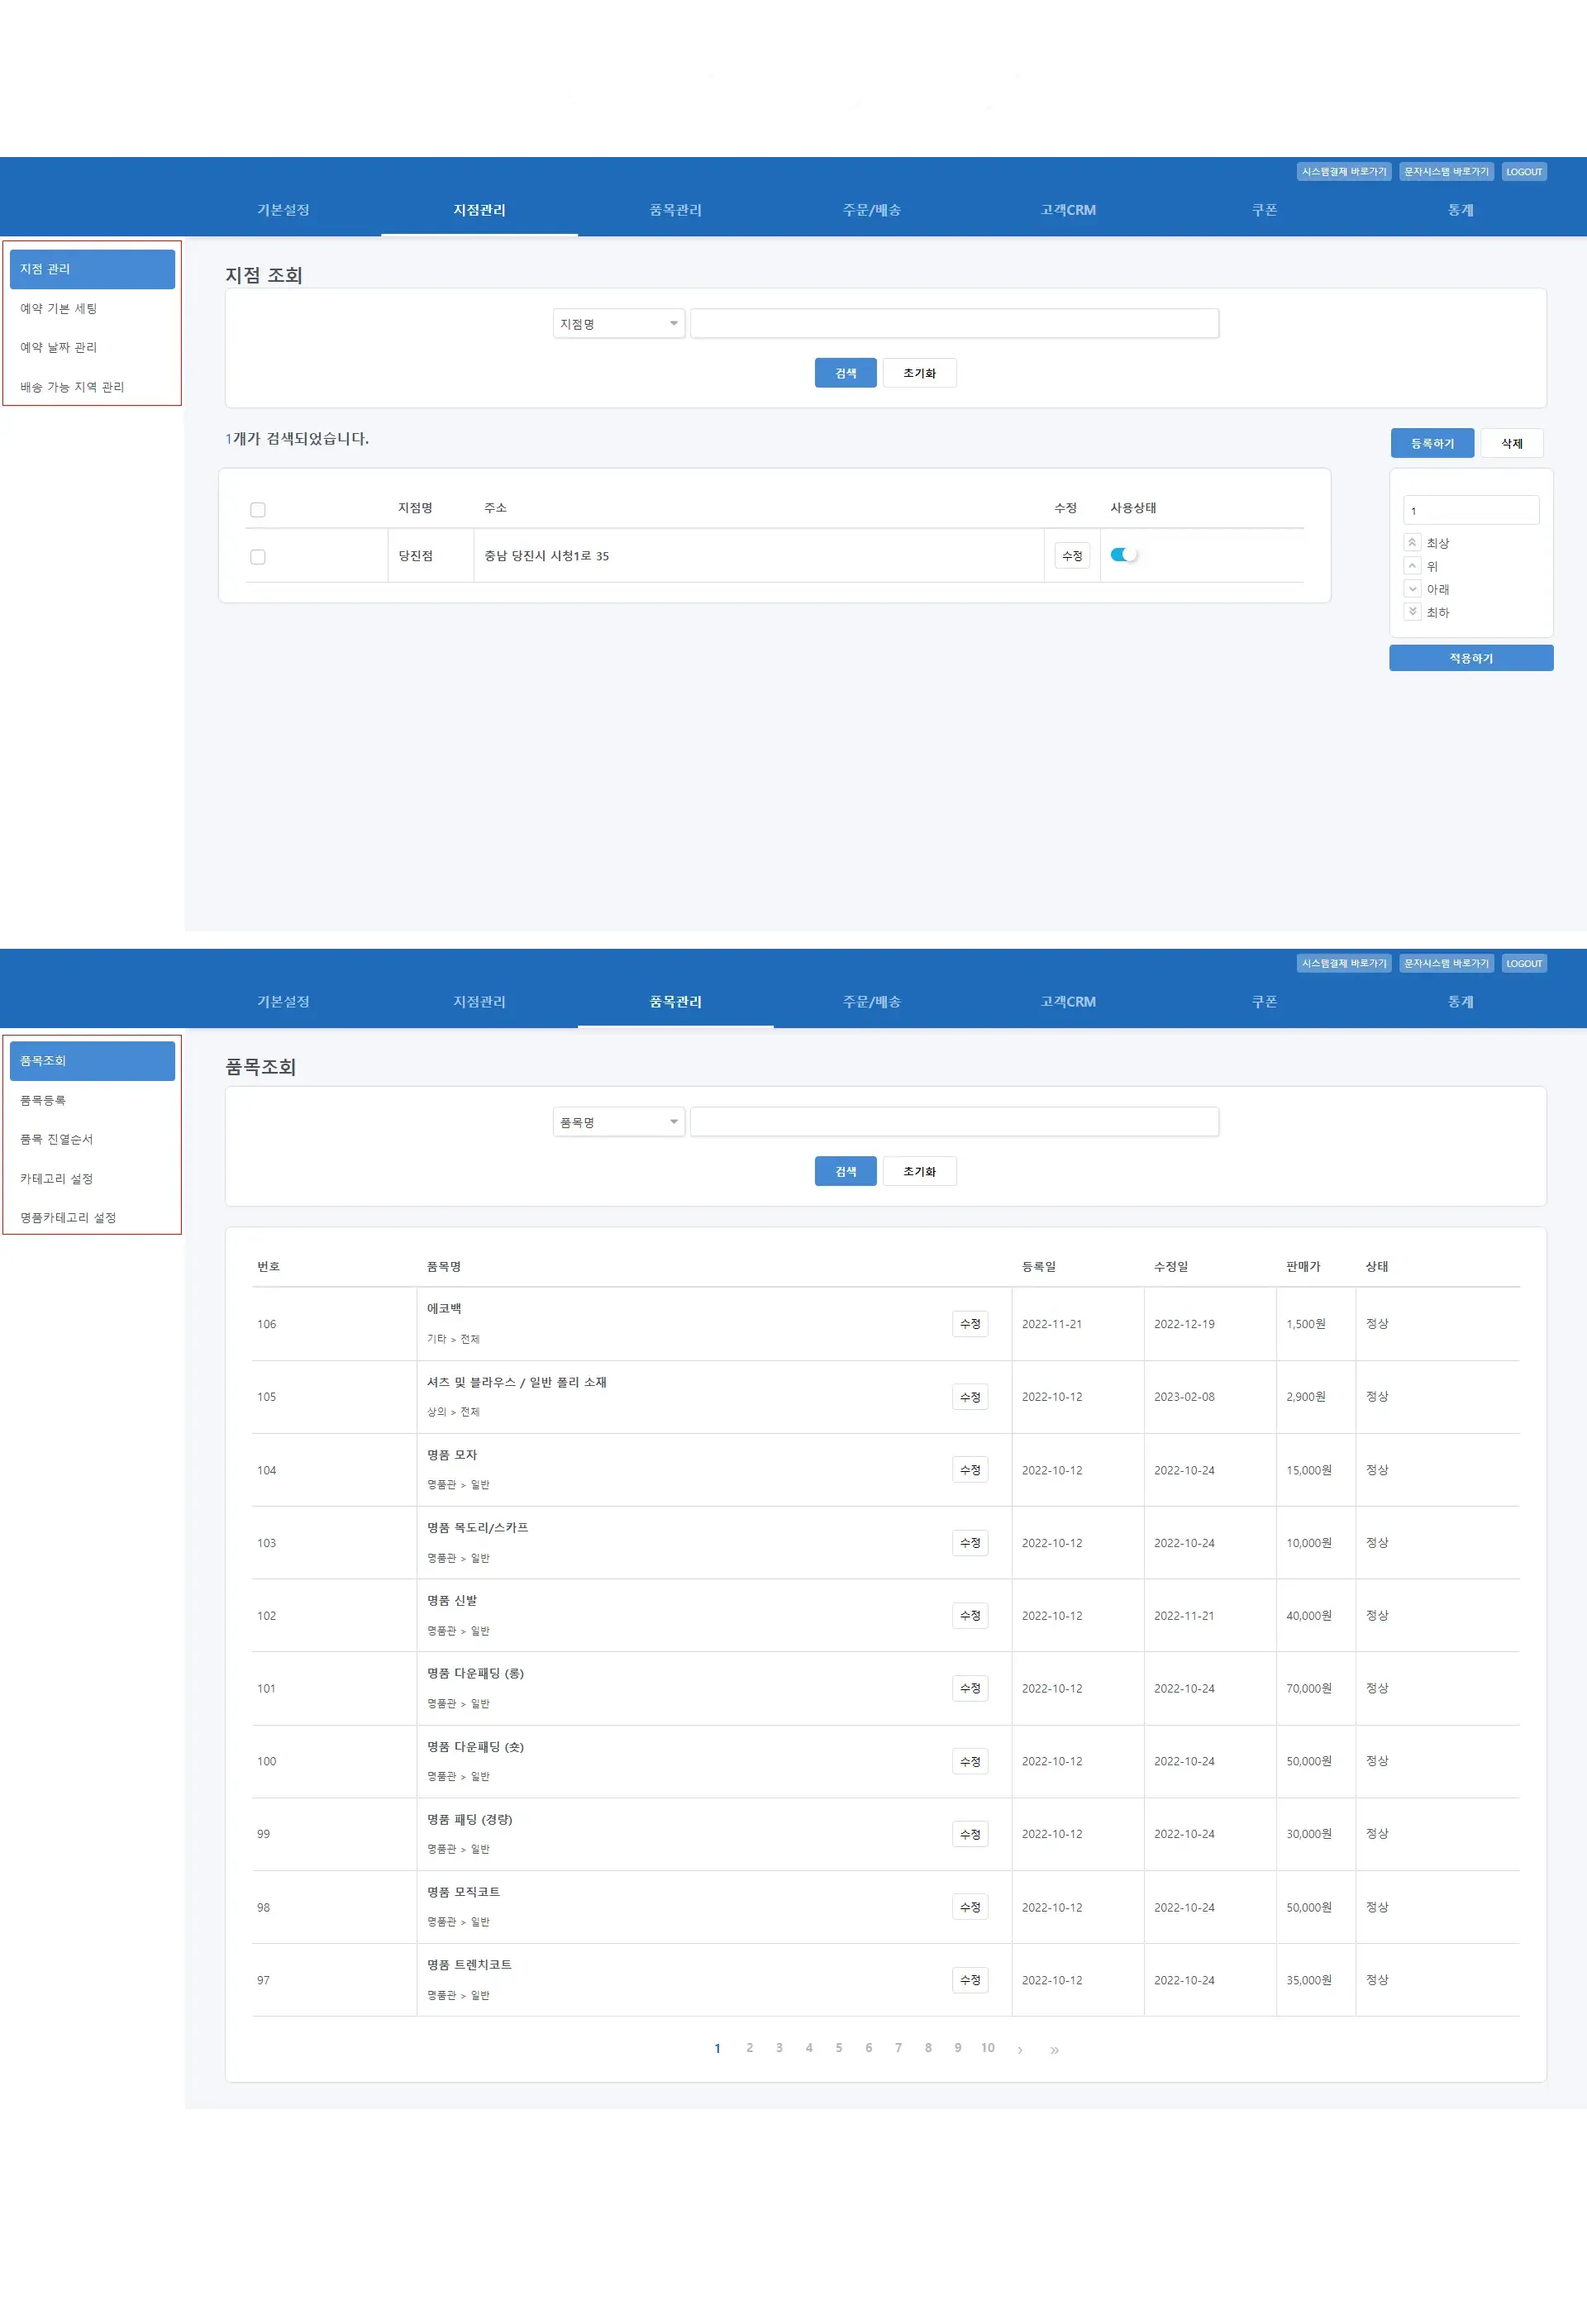Image resolution: width=1587 pixels, height=2324 pixels.
Task: Go to page 2 in pagination
Action: click(749, 2048)
